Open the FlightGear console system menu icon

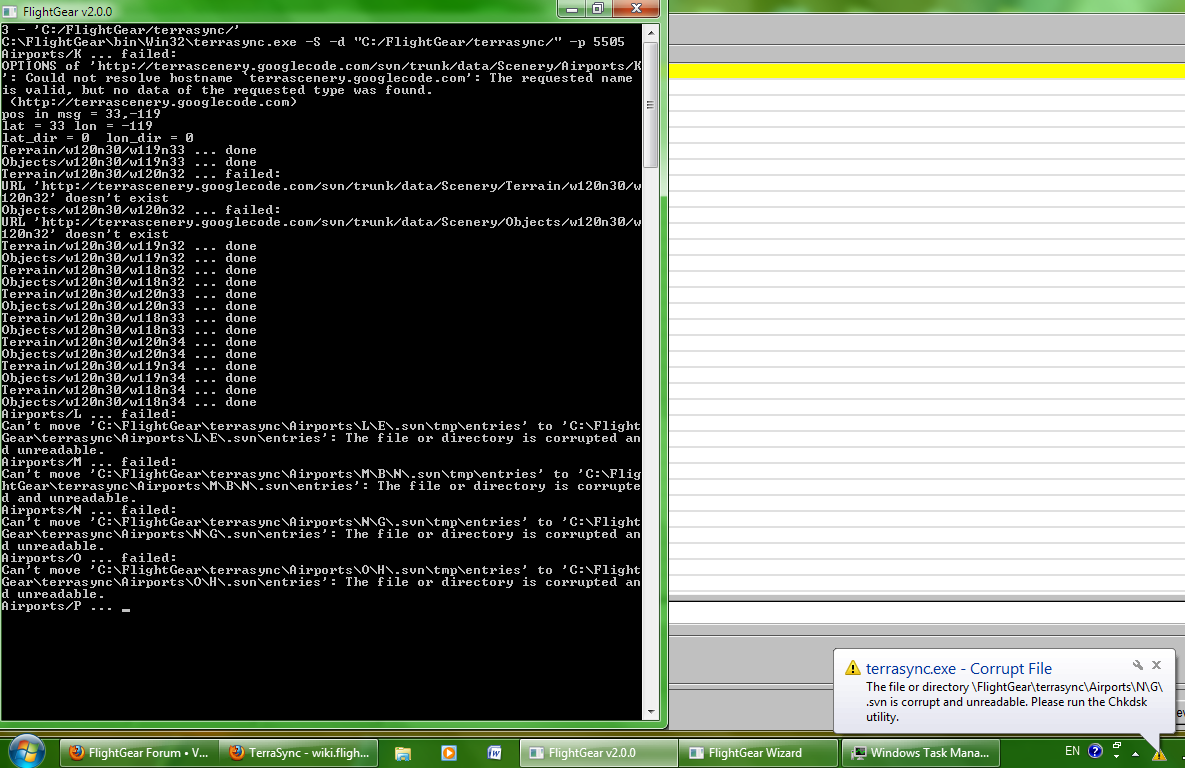point(10,11)
